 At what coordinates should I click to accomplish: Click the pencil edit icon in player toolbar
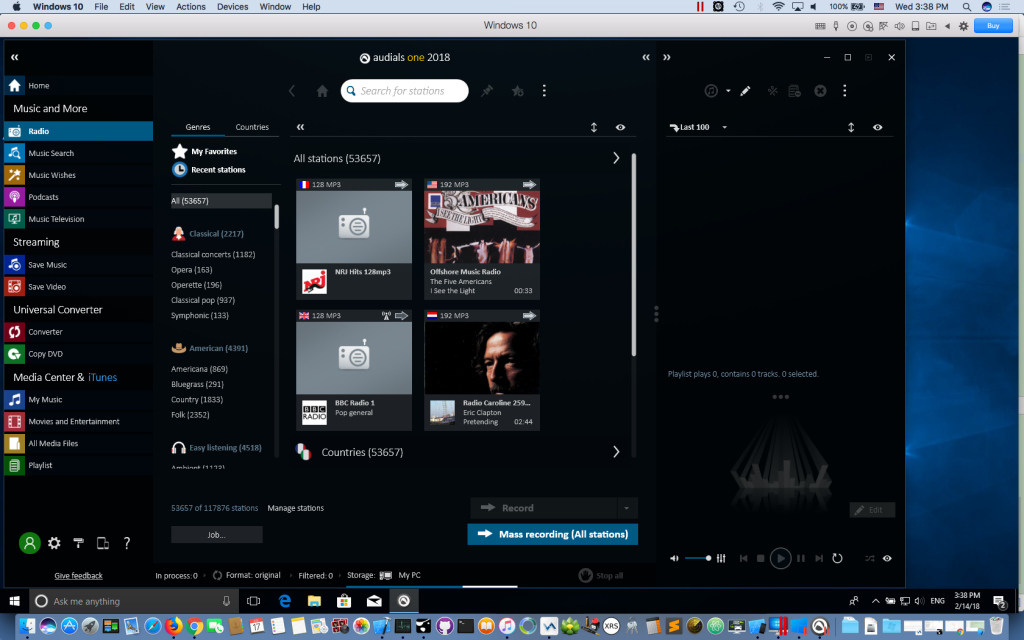(745, 91)
